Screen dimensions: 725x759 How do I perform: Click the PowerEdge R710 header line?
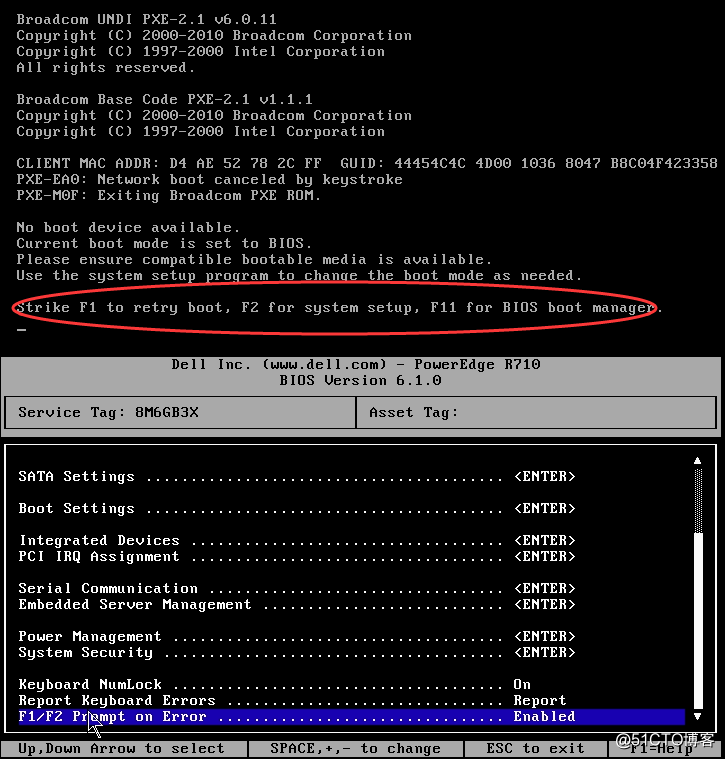[x=356, y=364]
